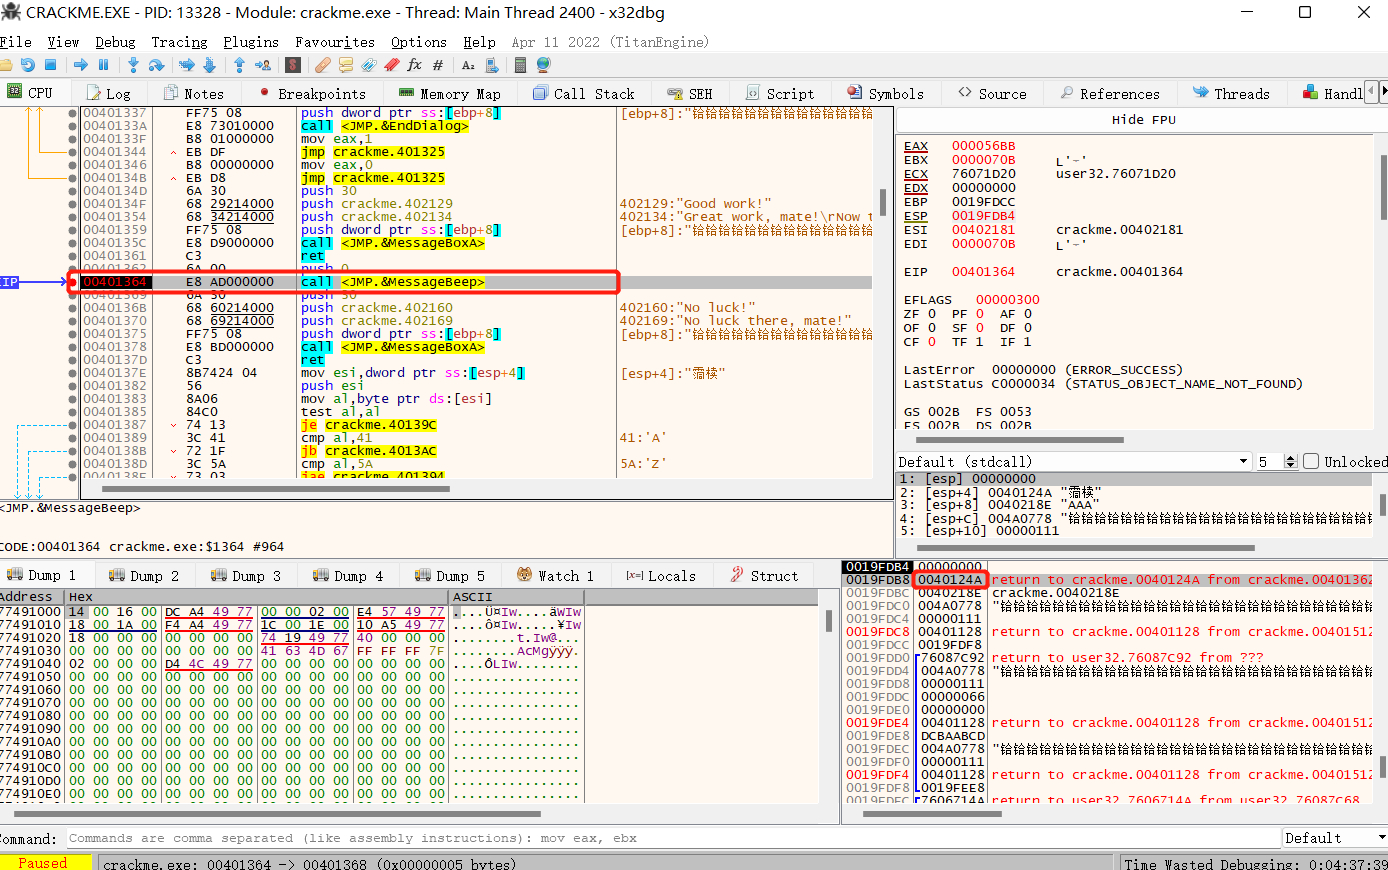Select the Struct tab
This screenshot has width=1388, height=870.
(765, 575)
